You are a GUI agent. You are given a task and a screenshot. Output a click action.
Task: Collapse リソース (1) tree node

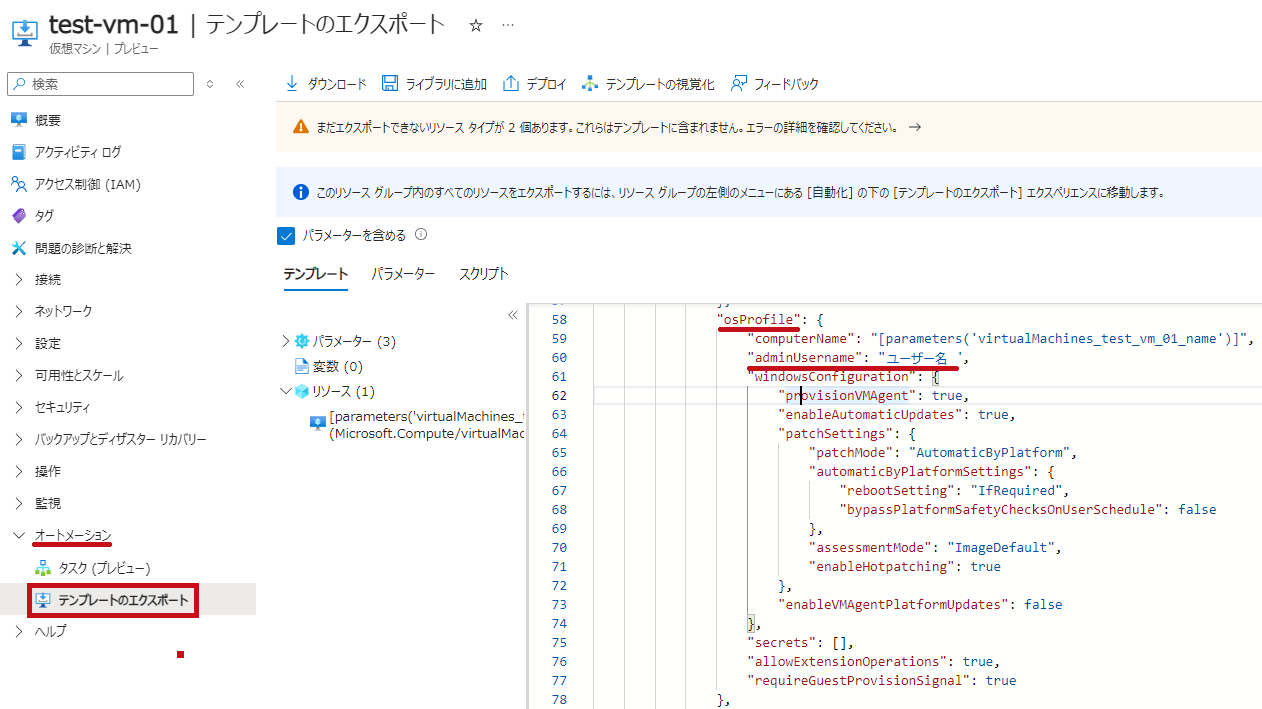click(286, 391)
